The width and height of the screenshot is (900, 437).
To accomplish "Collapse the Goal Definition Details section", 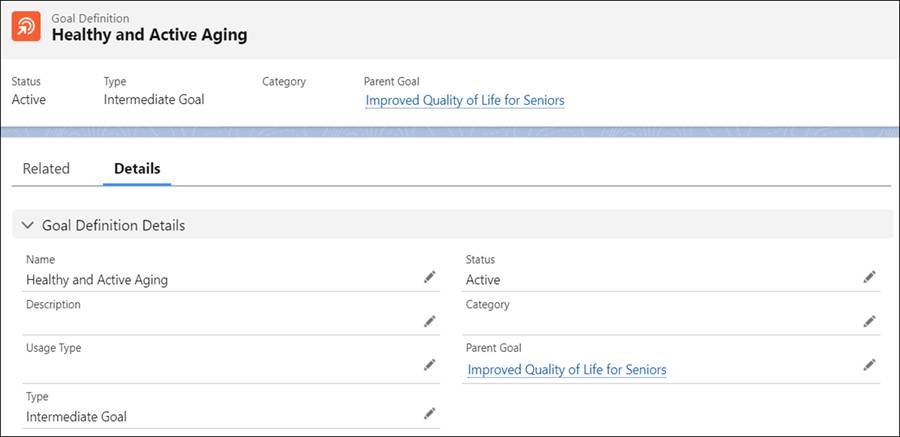I will pyautogui.click(x=28, y=225).
